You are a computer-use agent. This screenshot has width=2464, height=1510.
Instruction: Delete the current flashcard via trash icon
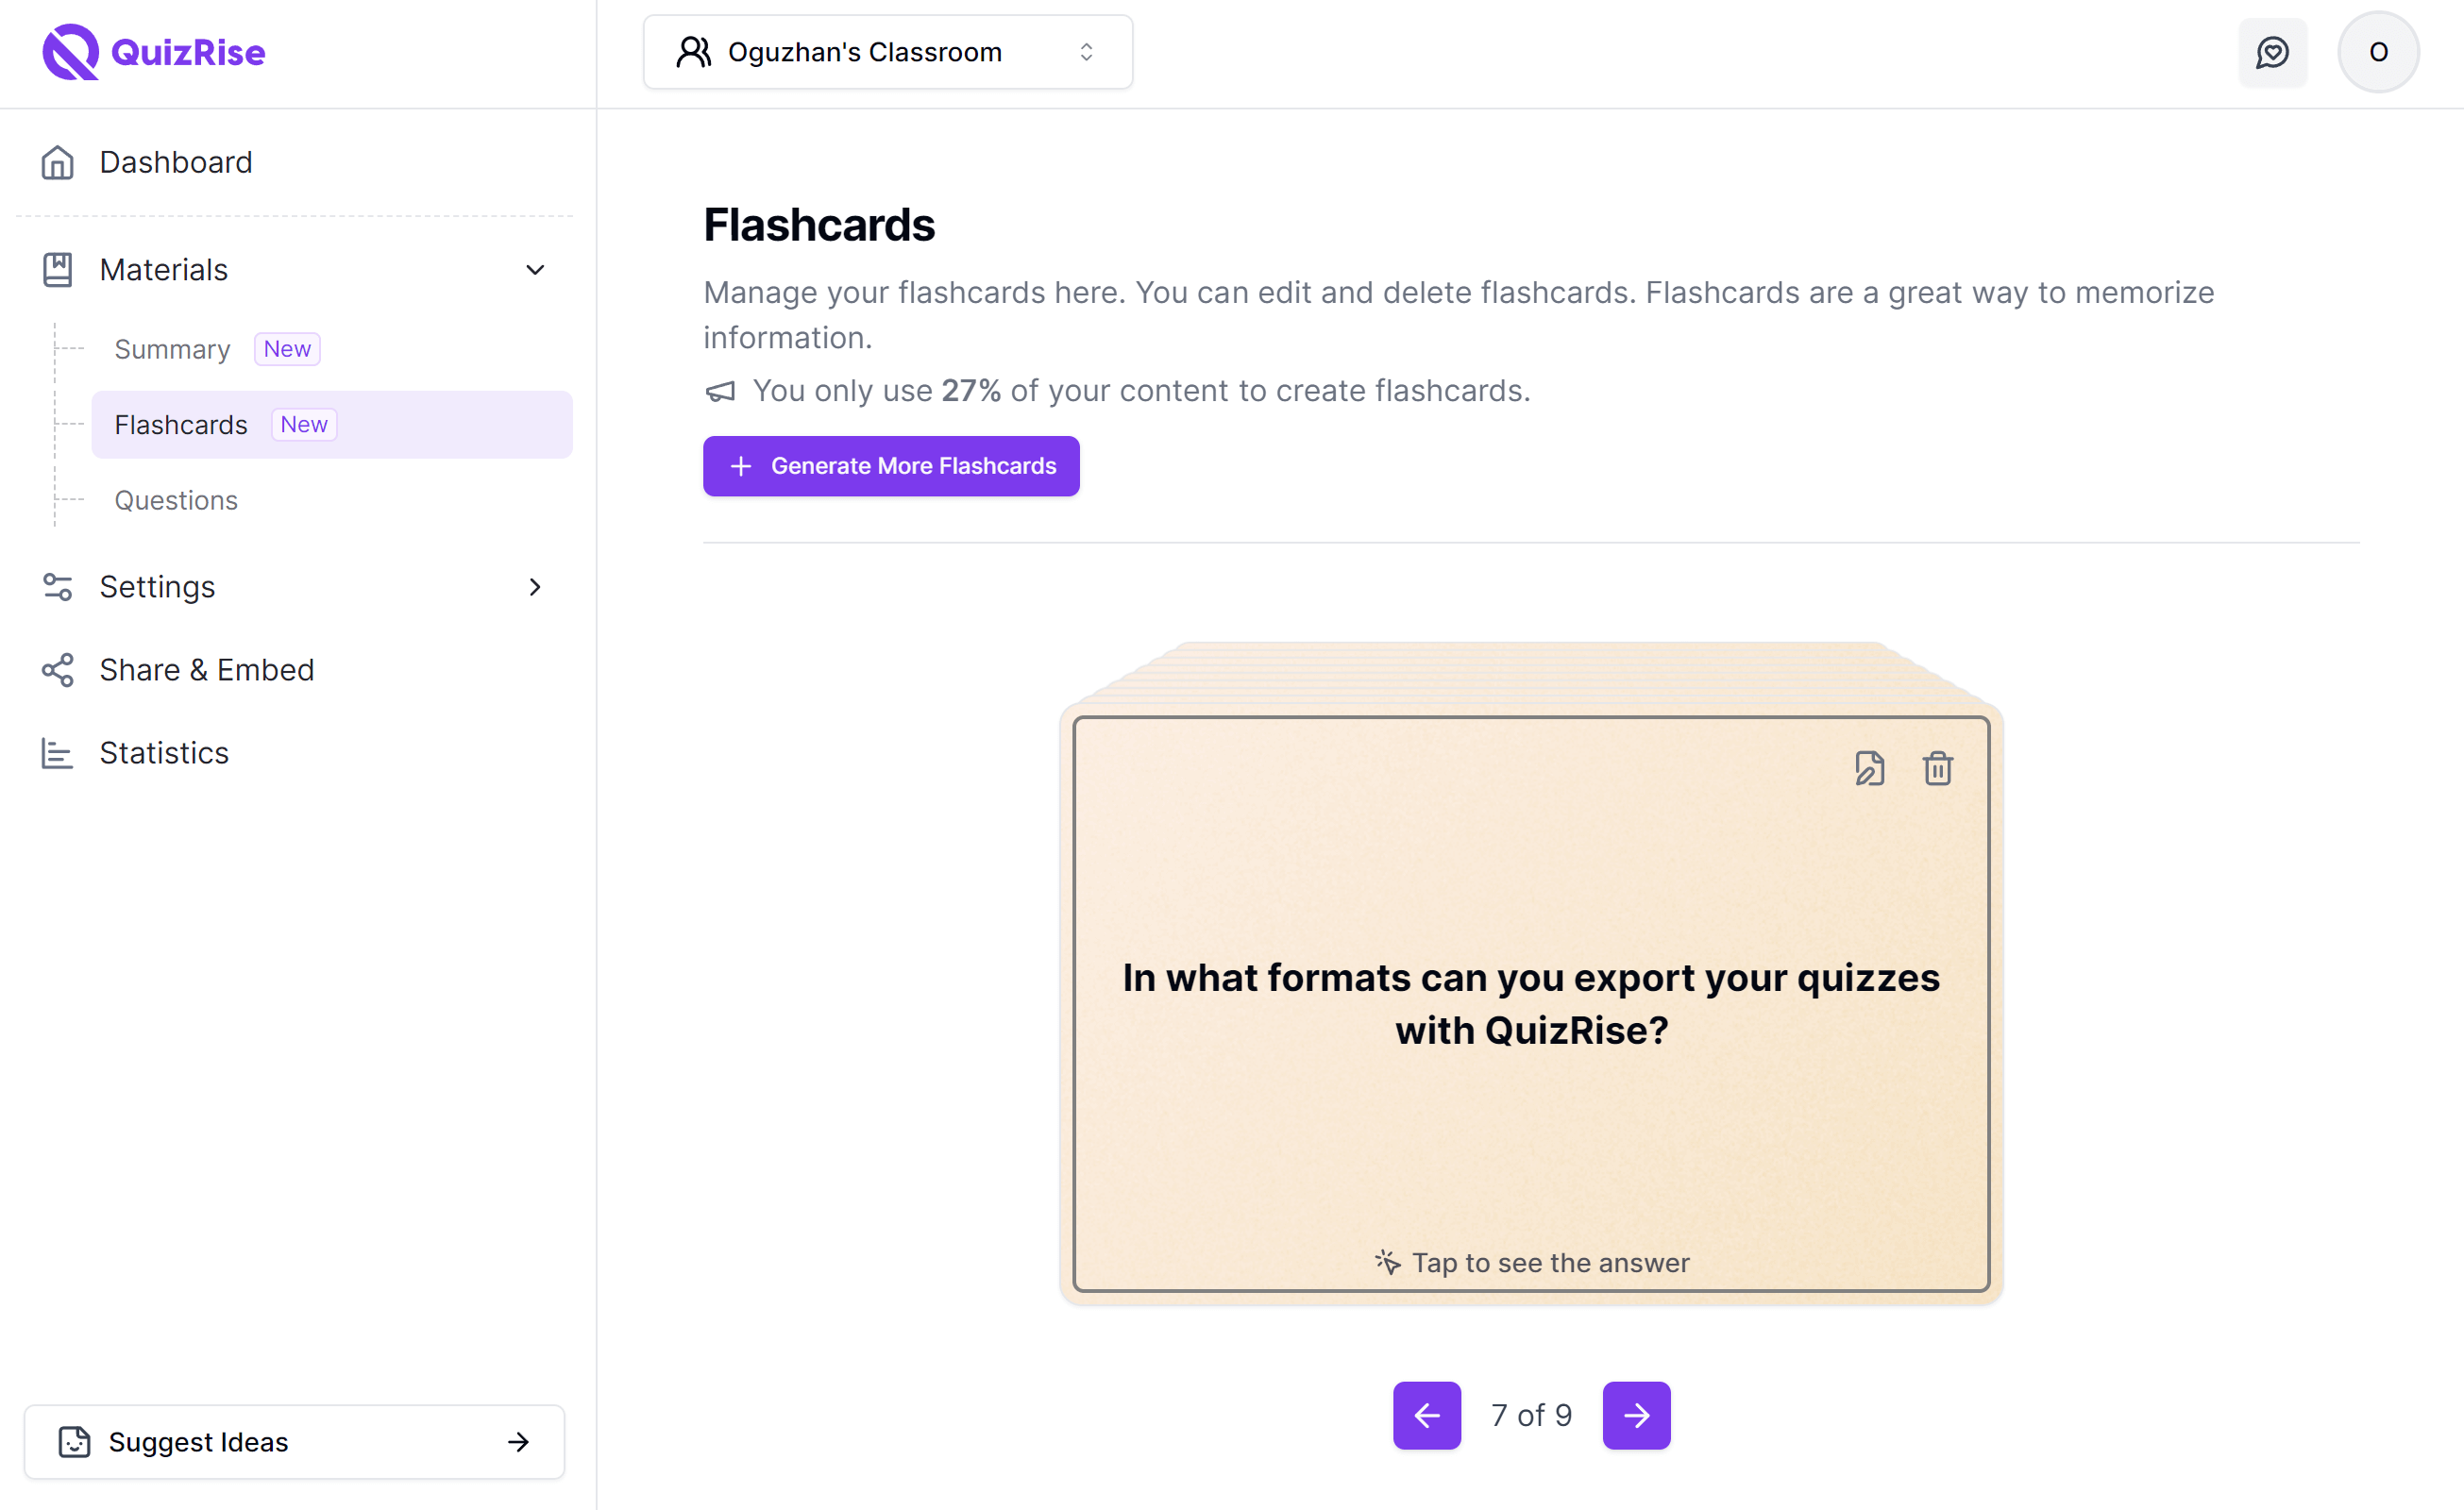(x=1937, y=768)
